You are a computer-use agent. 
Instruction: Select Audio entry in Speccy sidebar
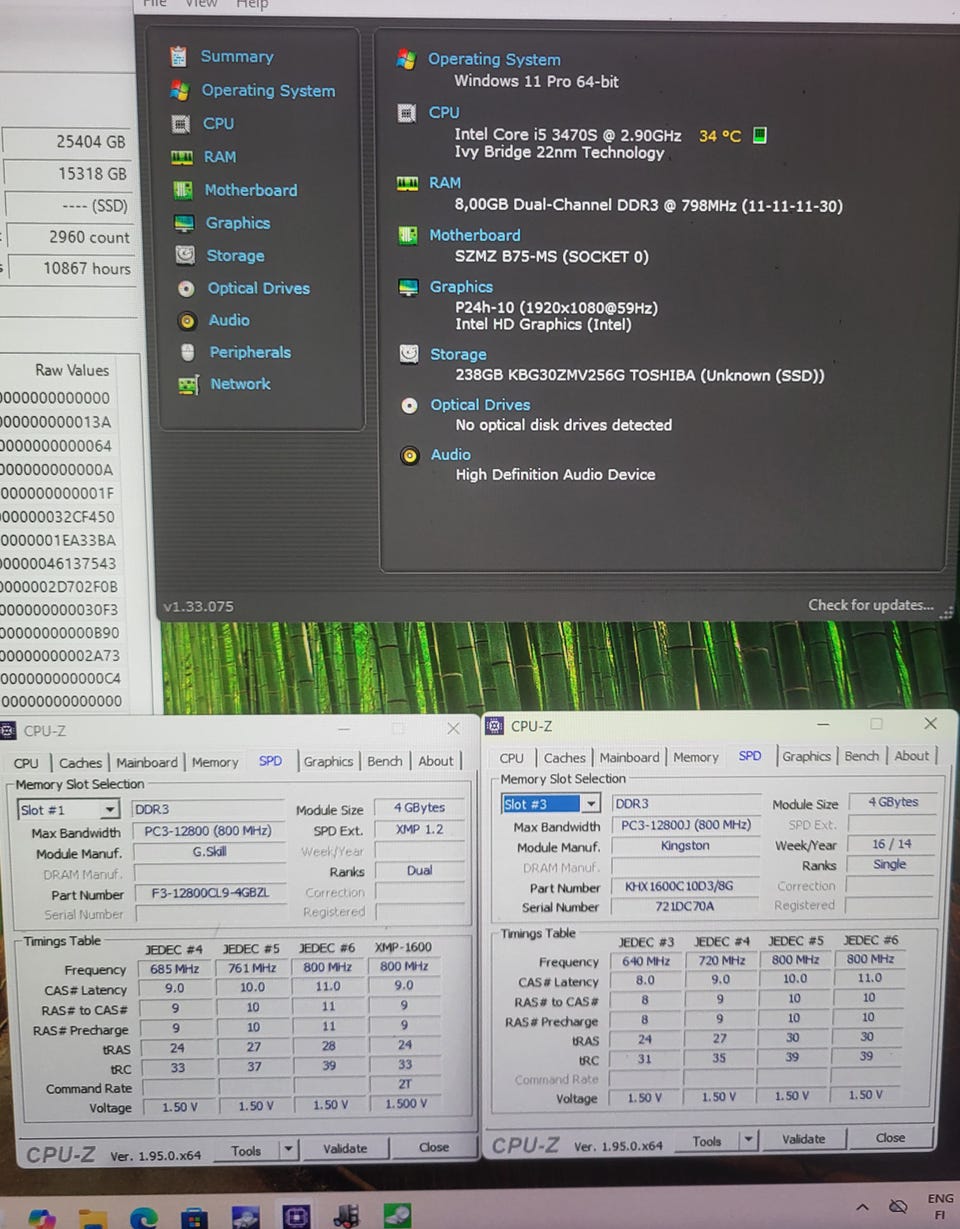pyautogui.click(x=228, y=320)
